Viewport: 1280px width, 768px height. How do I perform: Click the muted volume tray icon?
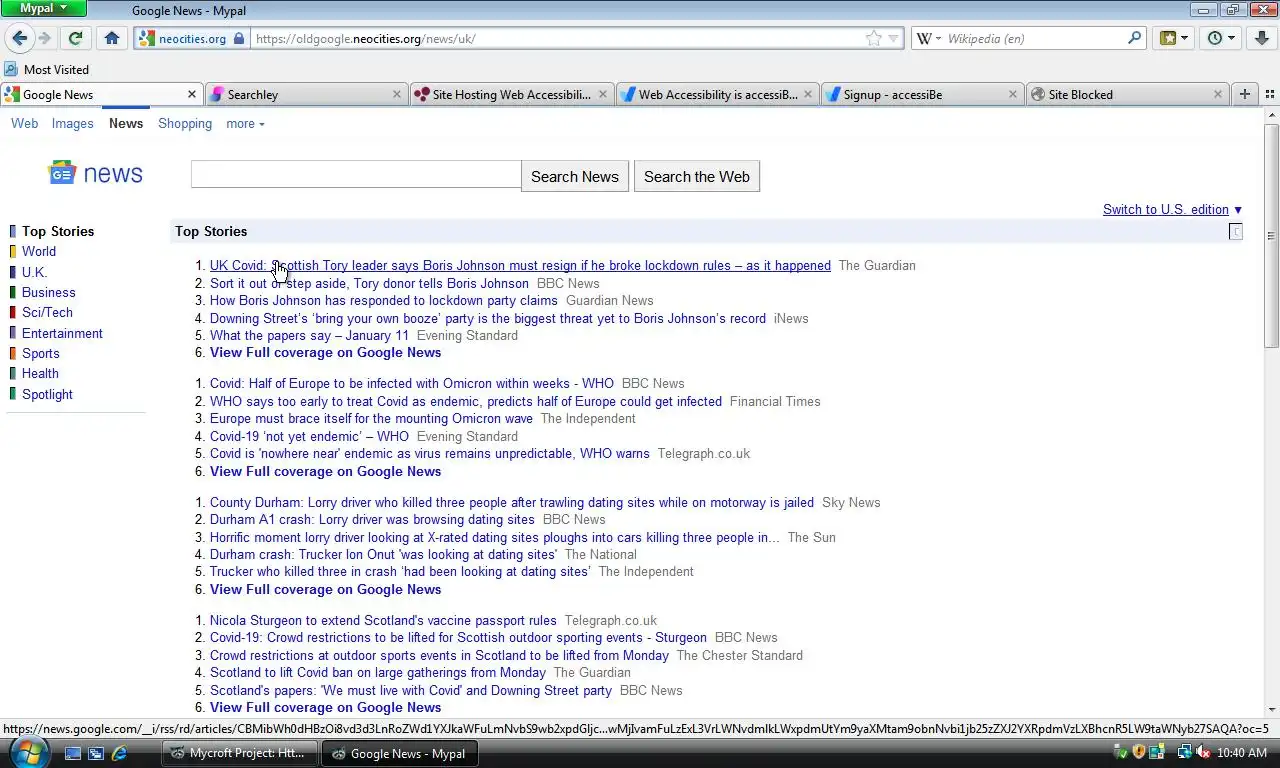tap(1203, 753)
